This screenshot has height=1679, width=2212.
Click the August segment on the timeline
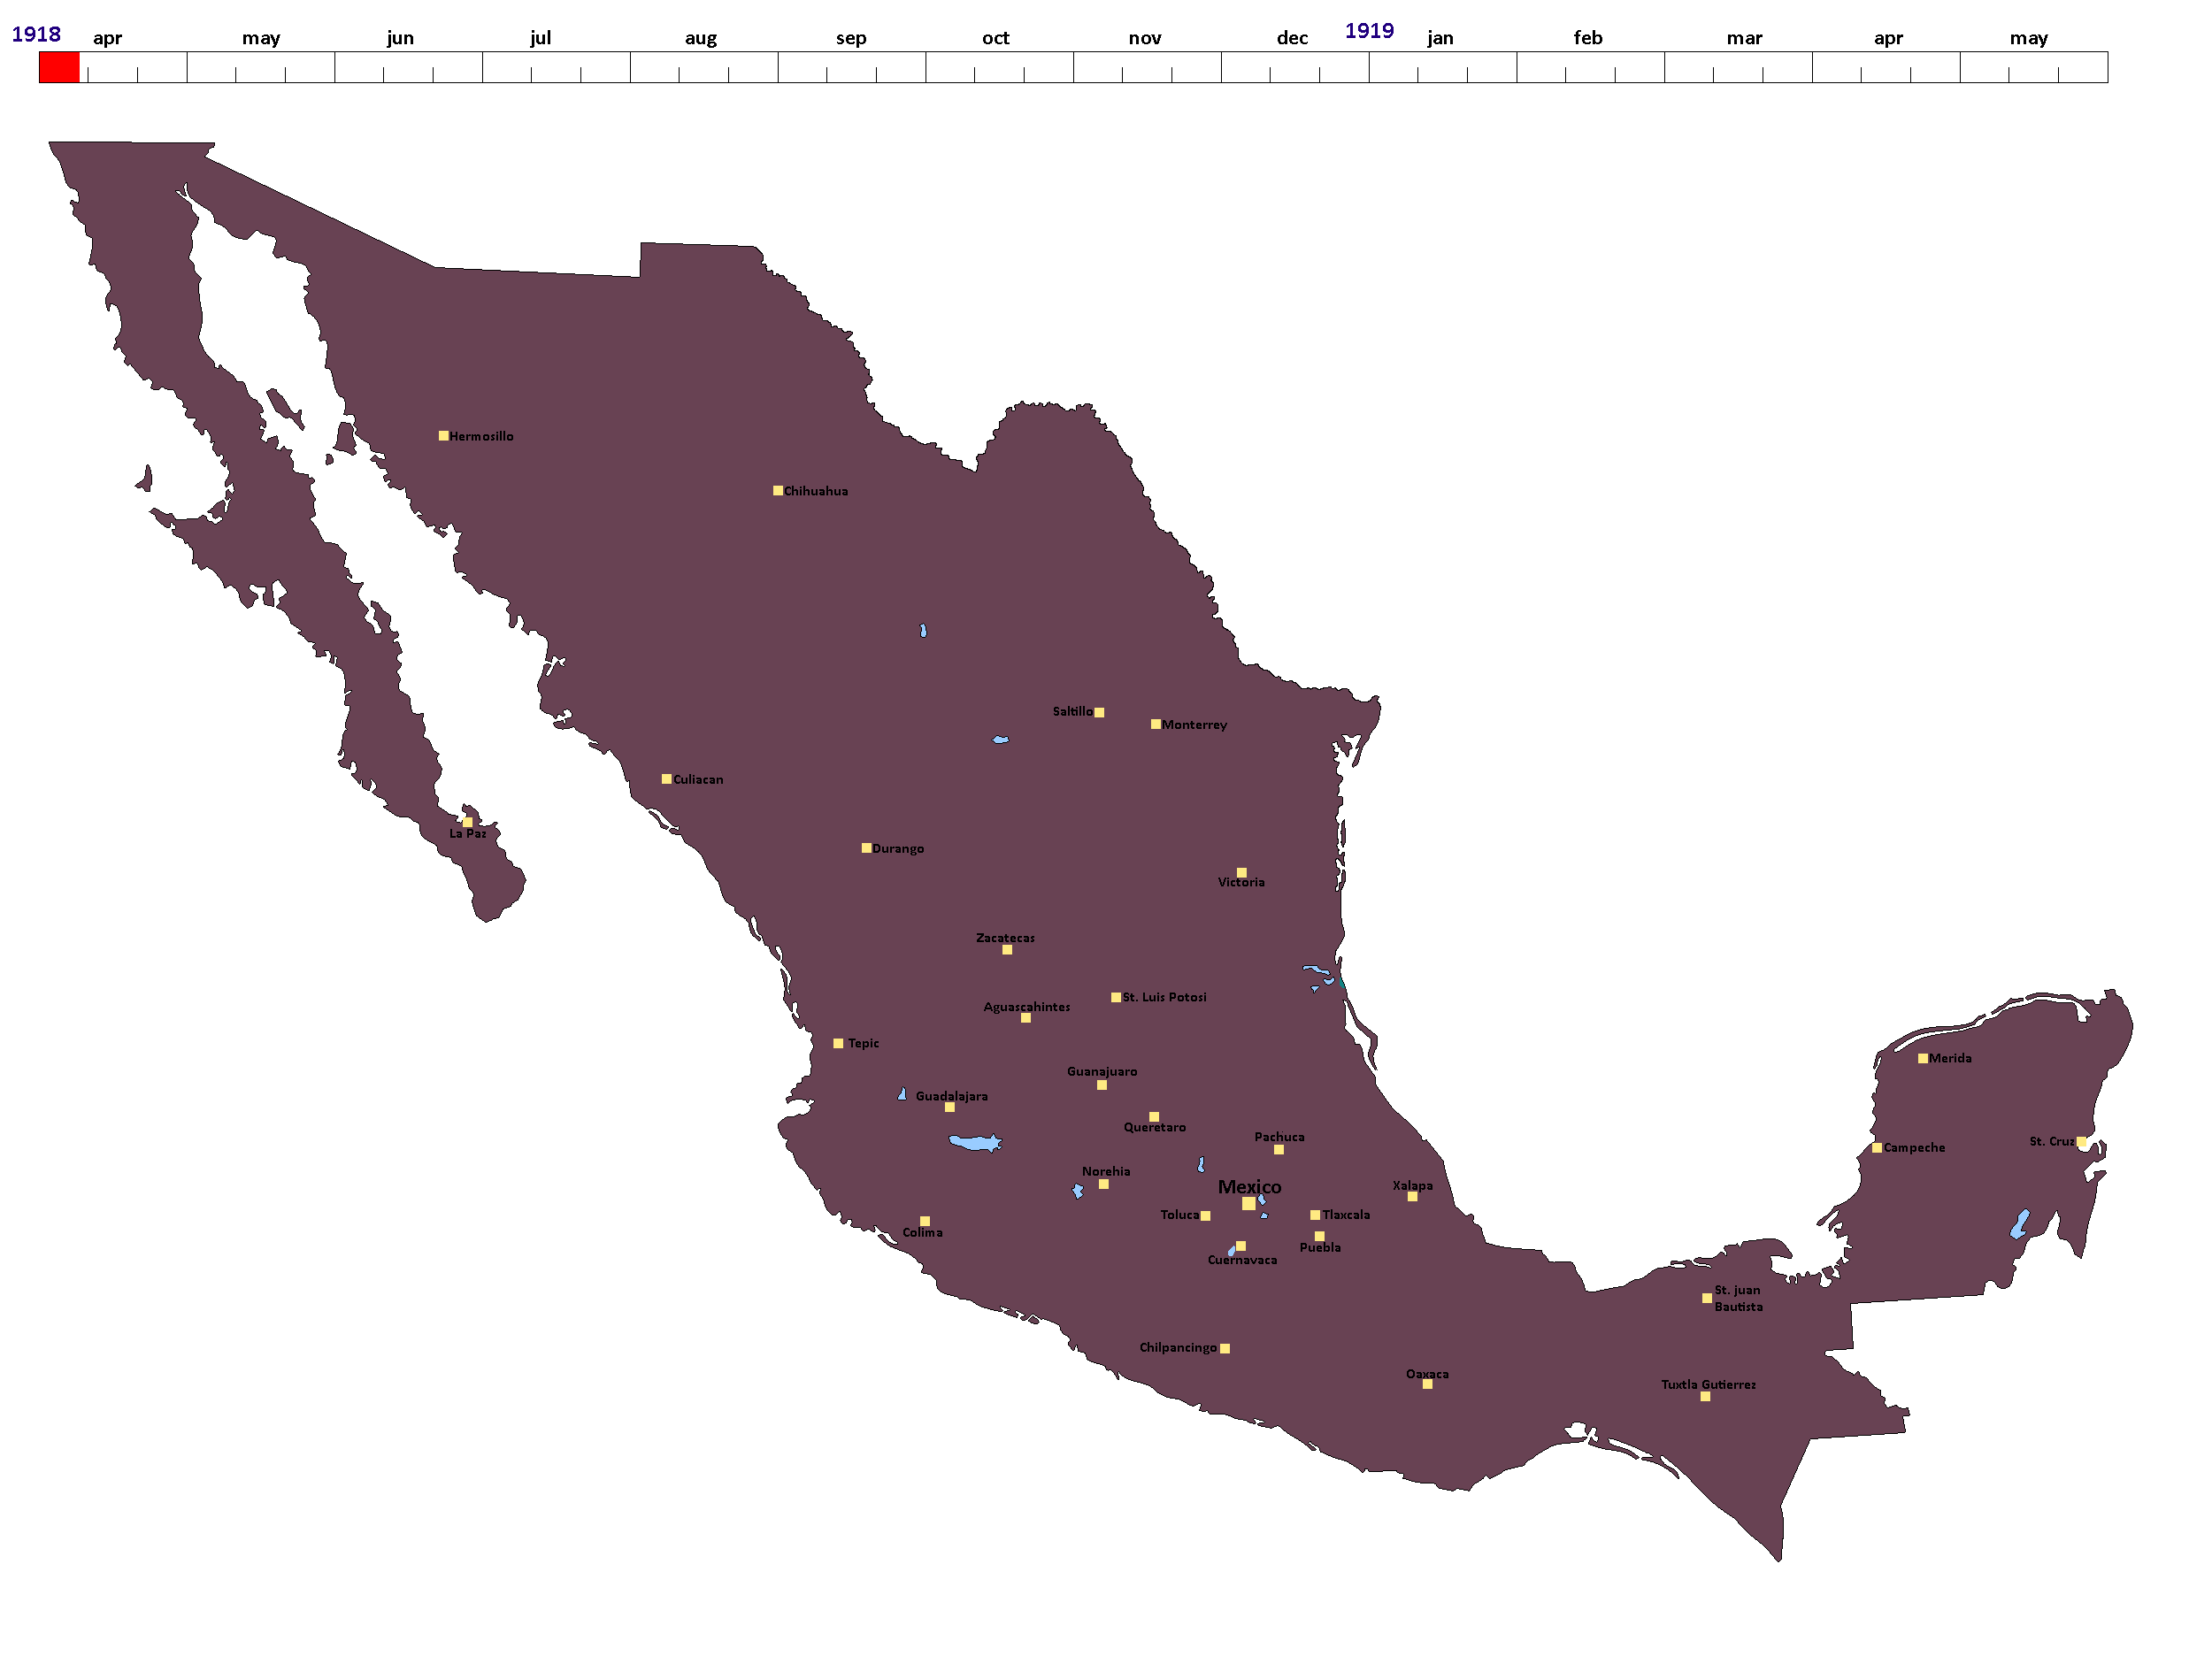[x=703, y=67]
